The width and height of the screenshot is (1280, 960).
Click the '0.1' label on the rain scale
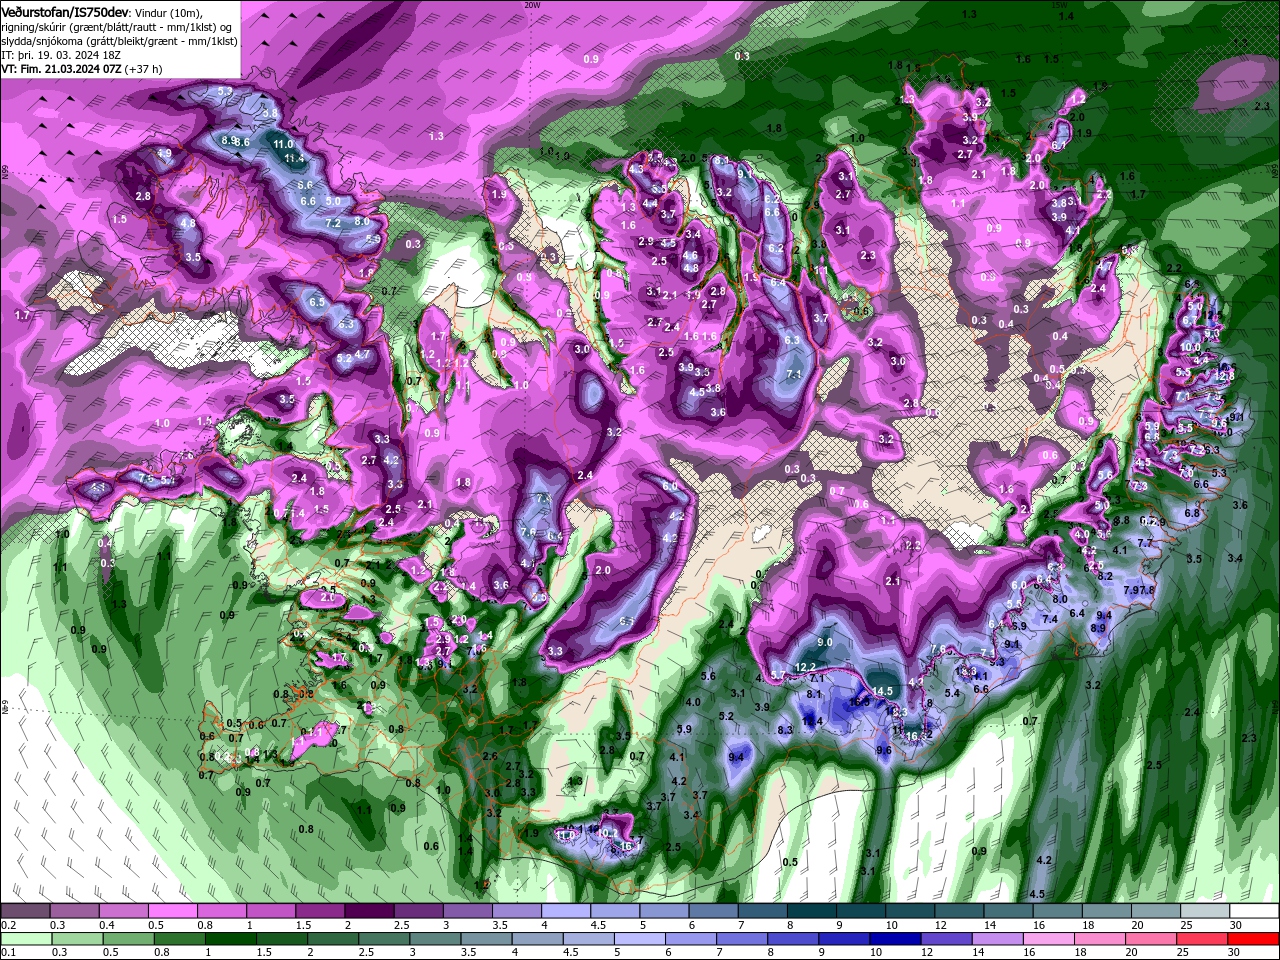8,952
